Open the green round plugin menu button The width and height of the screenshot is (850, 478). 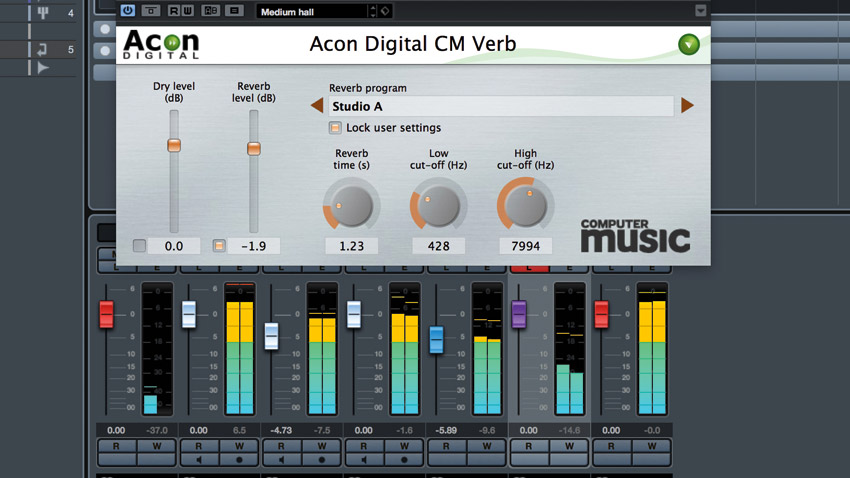pos(689,44)
